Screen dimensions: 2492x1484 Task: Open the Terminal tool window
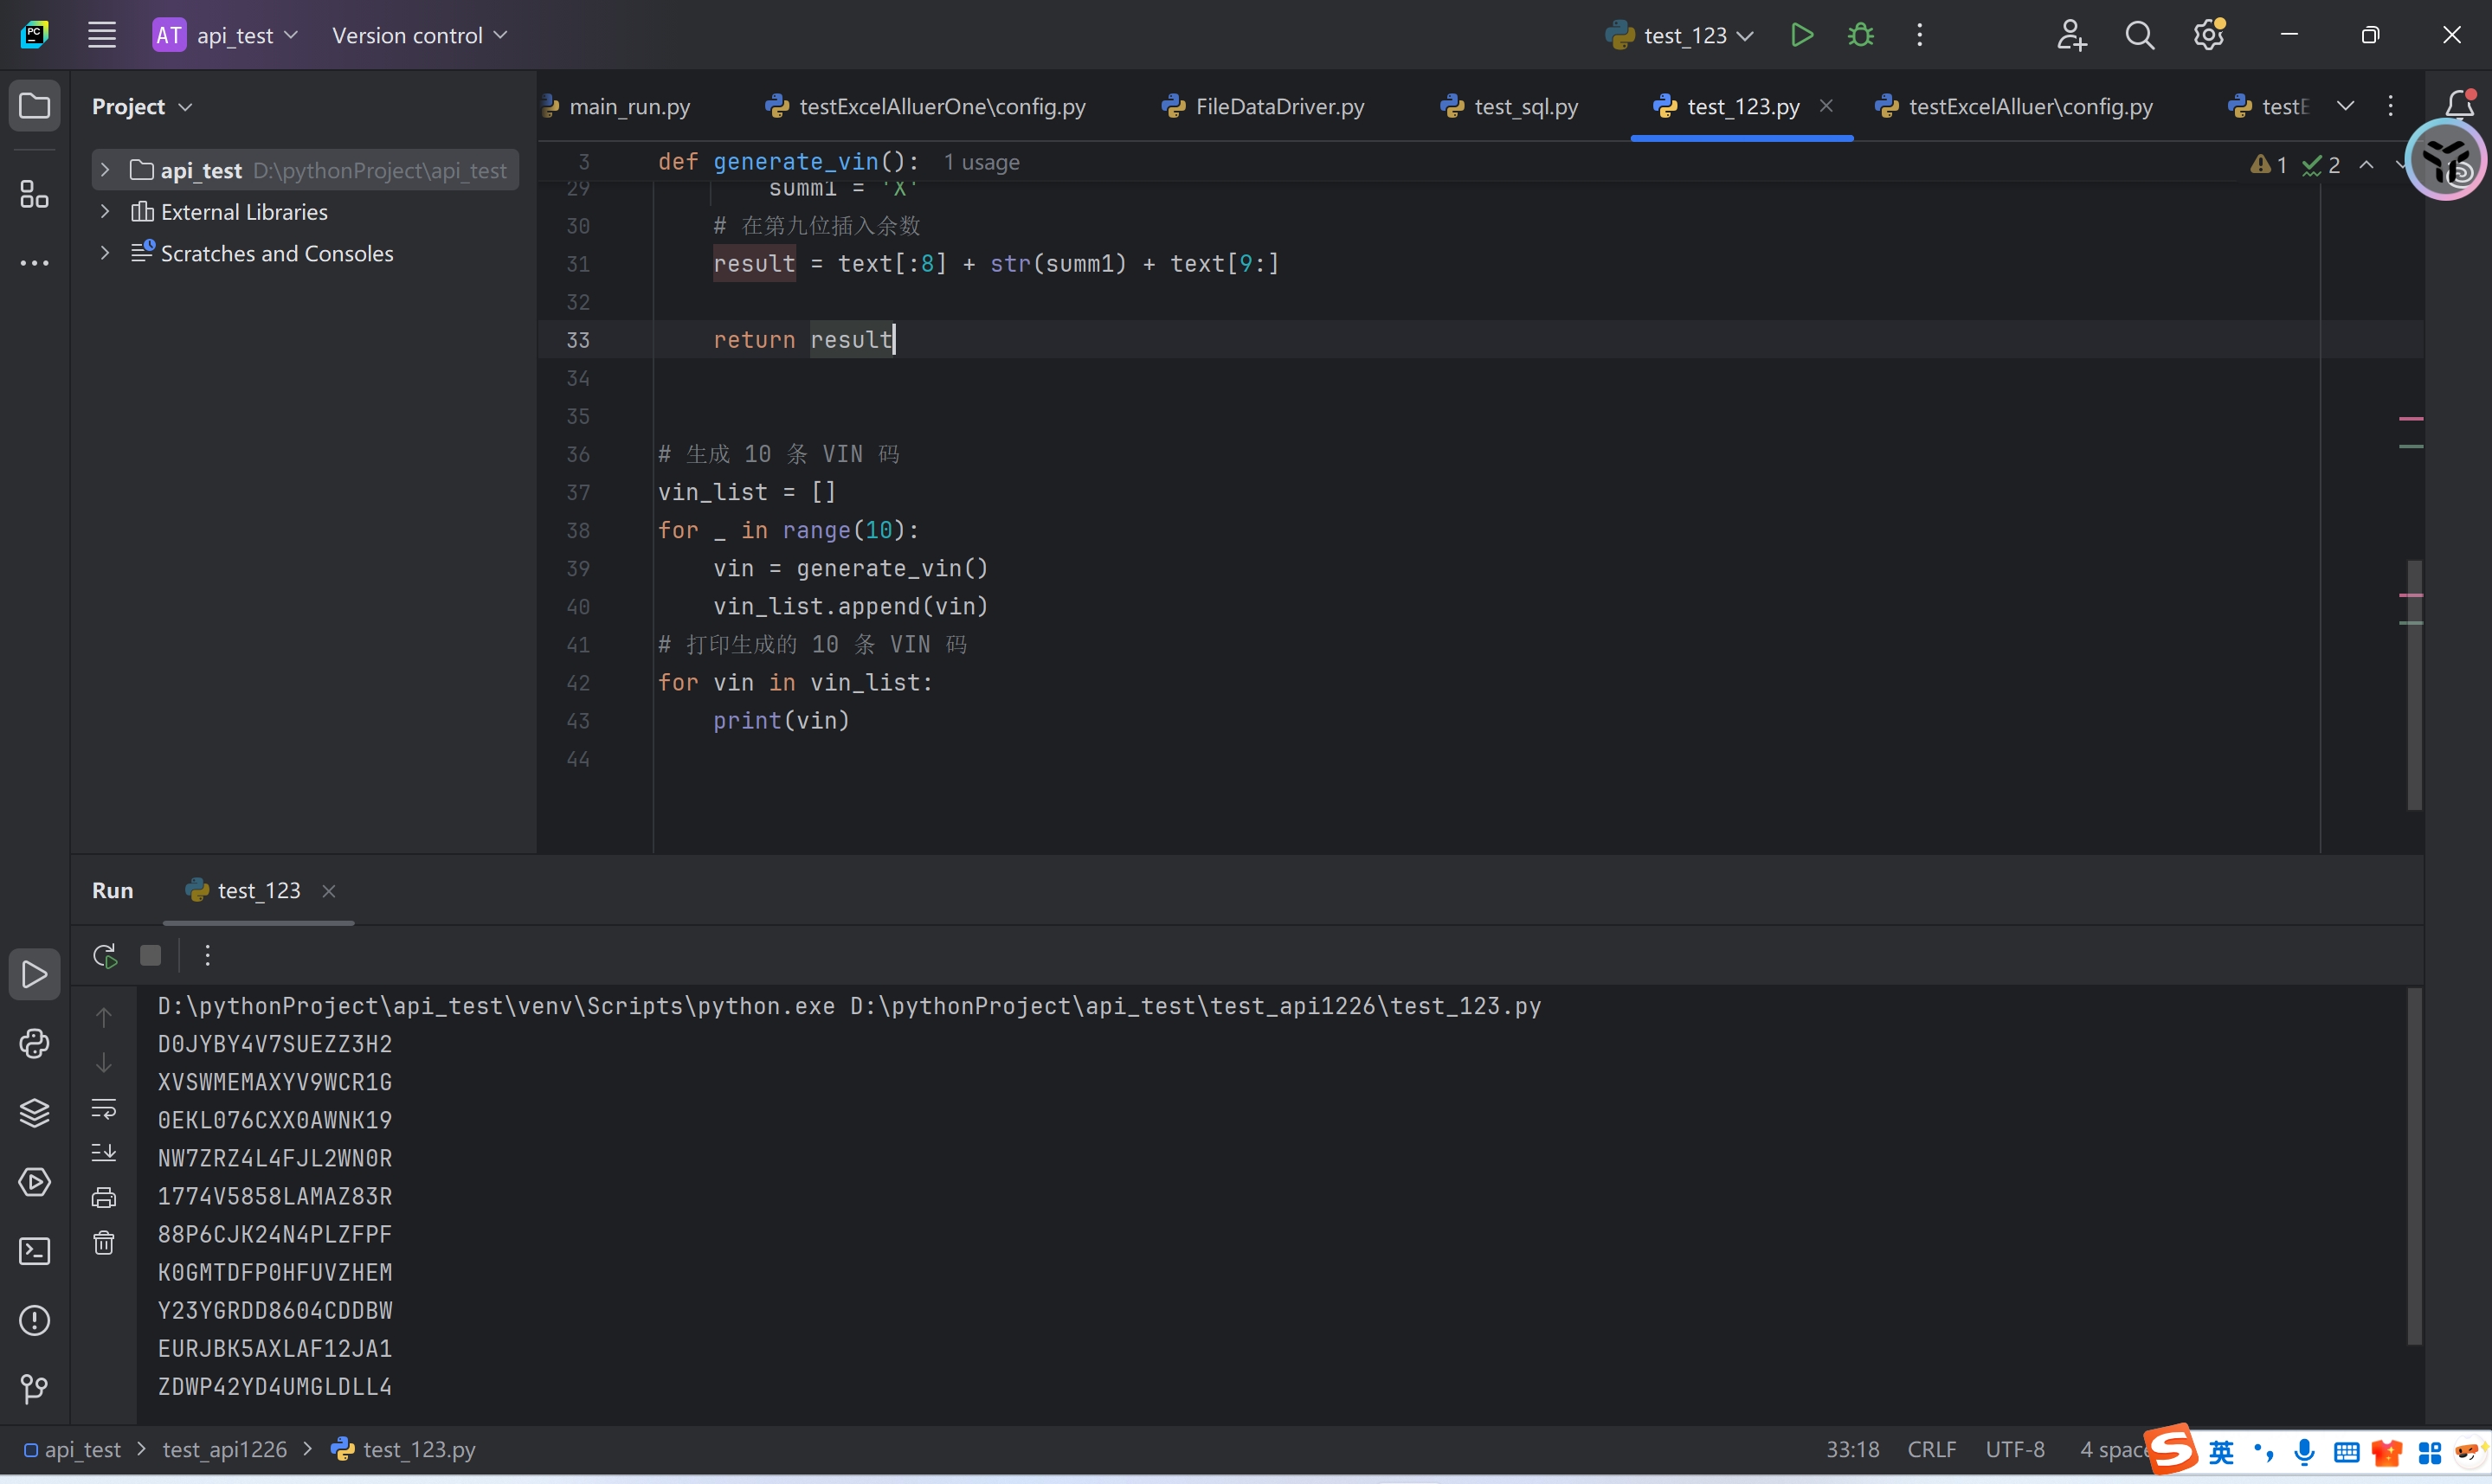point(34,1252)
